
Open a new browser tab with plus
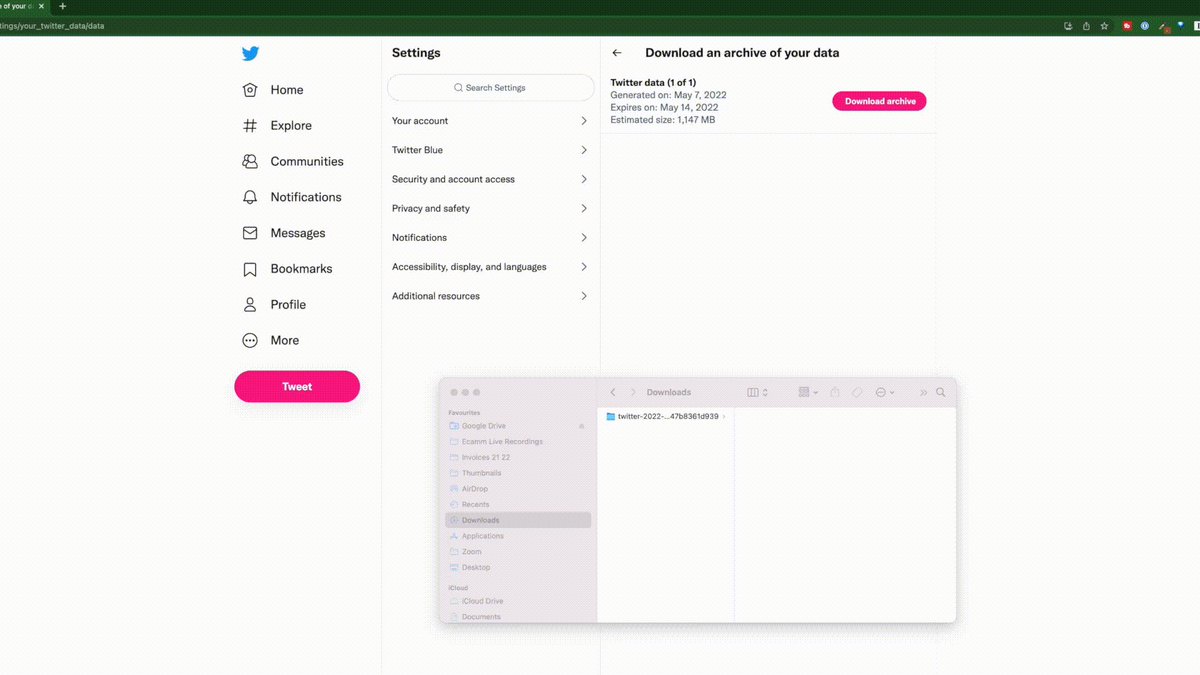point(62,6)
